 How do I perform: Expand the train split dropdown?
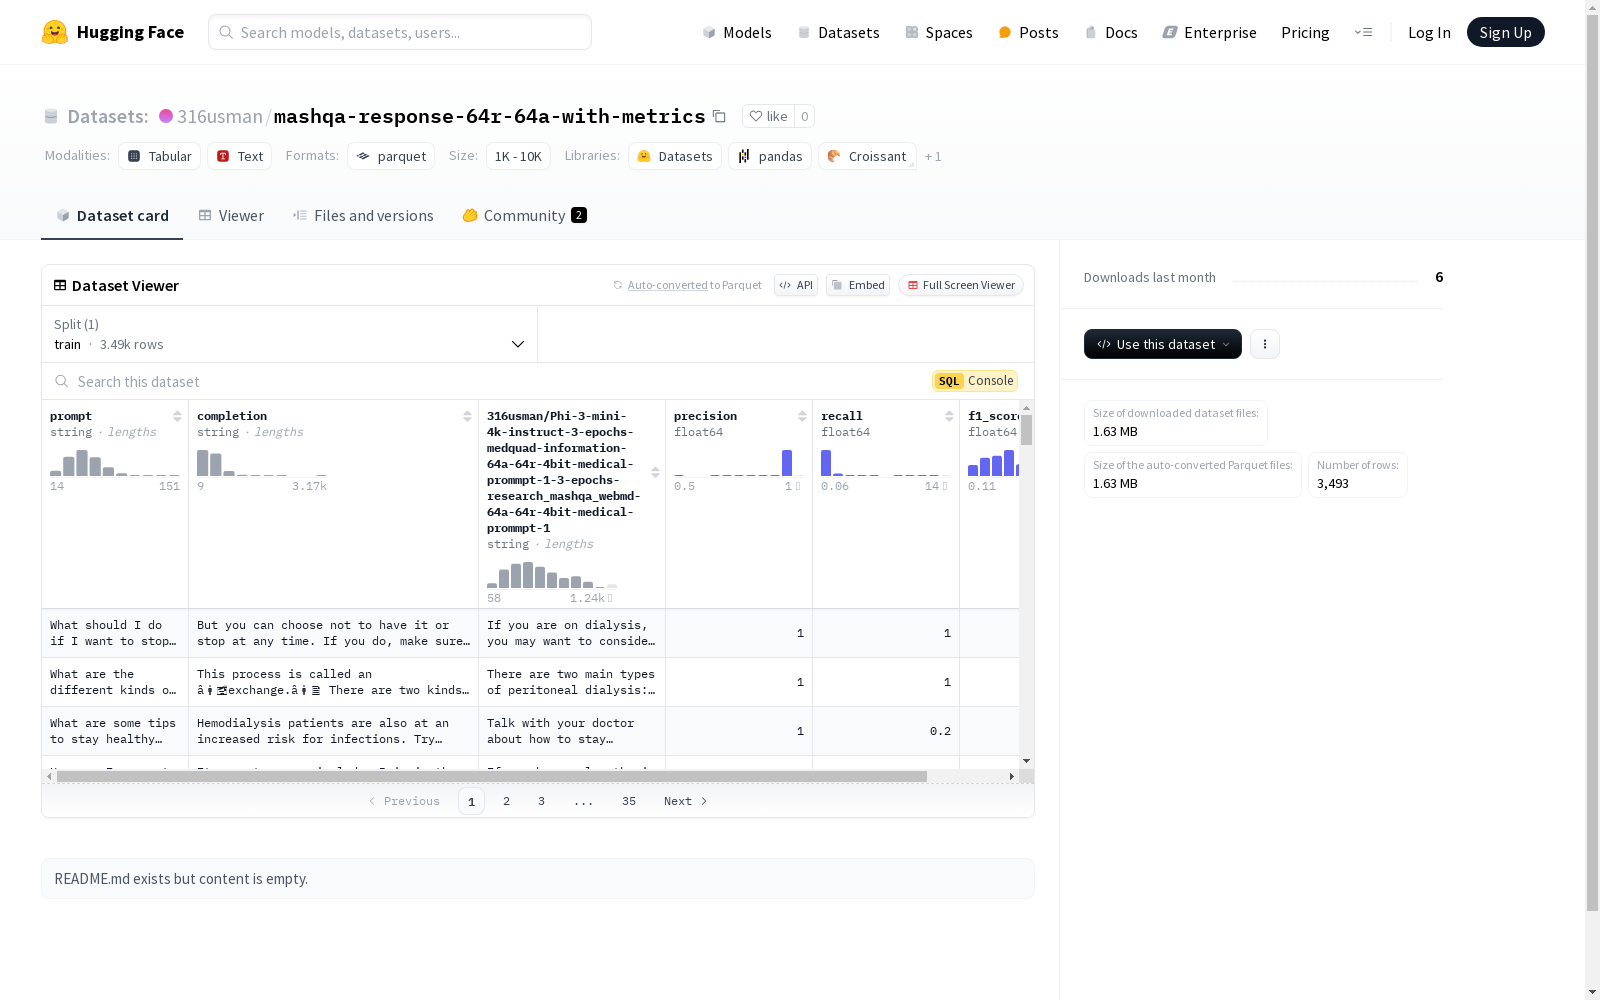click(x=290, y=334)
